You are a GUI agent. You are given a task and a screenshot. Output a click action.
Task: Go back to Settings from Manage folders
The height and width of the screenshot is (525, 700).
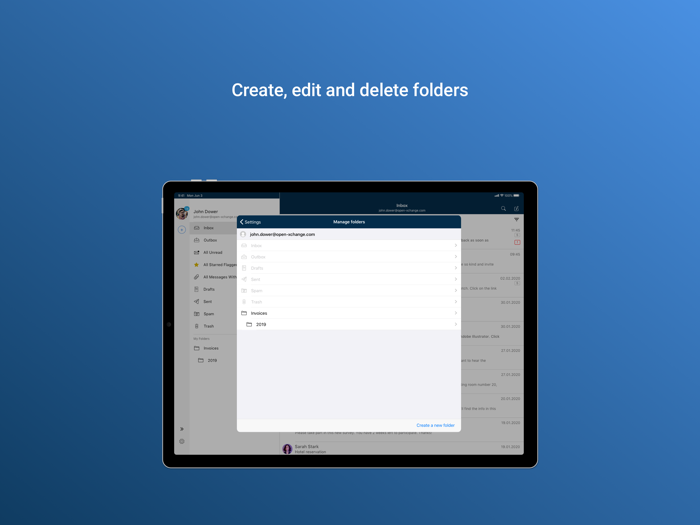(250, 222)
